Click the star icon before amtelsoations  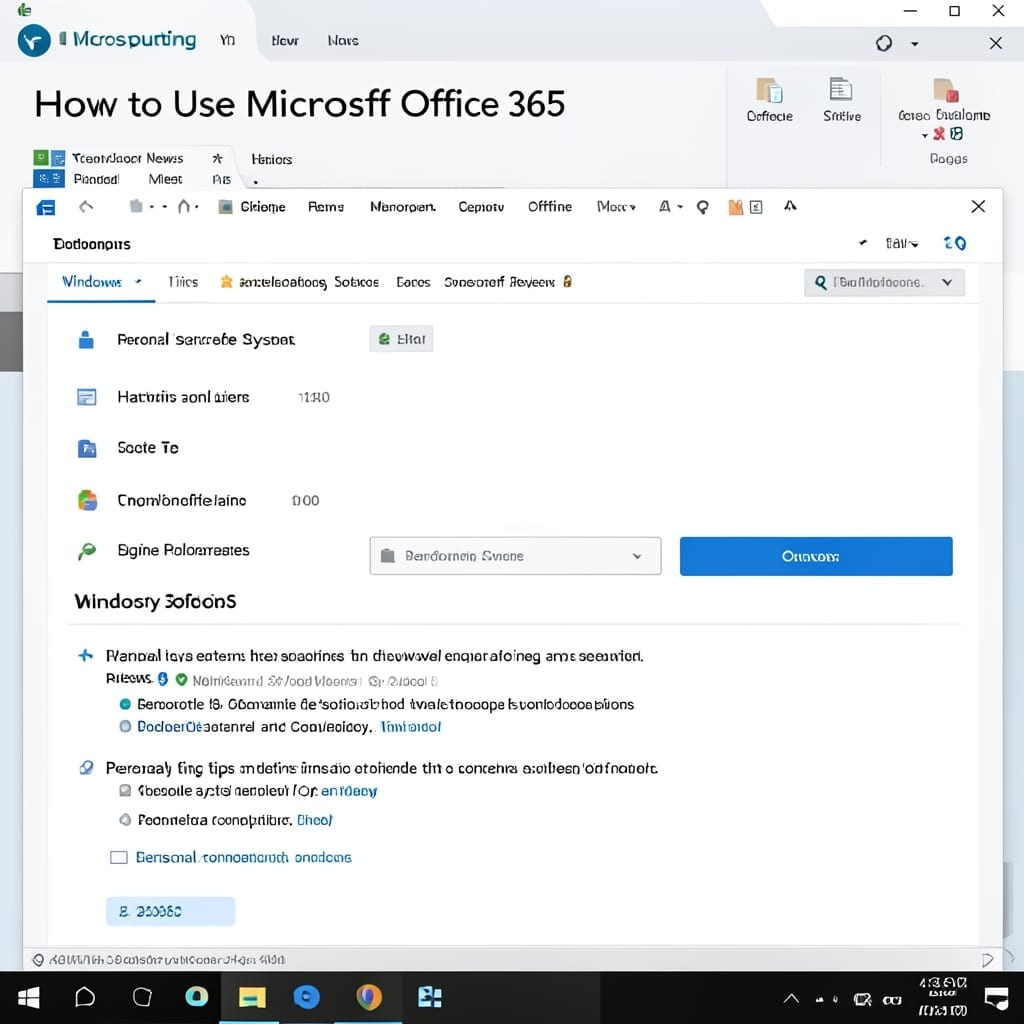(226, 281)
